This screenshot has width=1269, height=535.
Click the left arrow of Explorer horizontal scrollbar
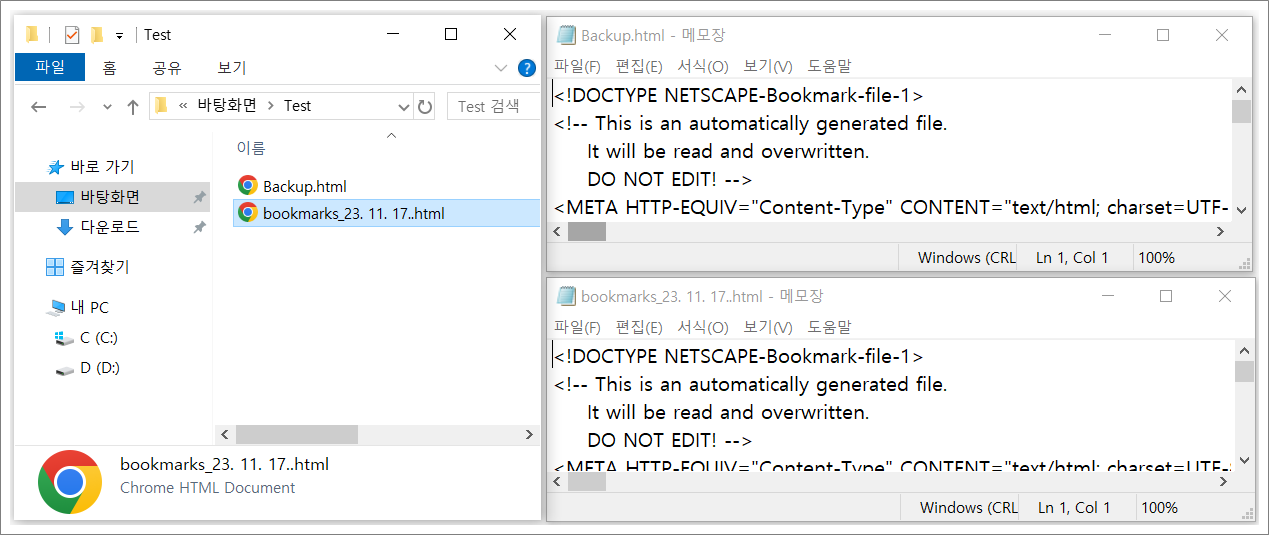pyautogui.click(x=225, y=435)
